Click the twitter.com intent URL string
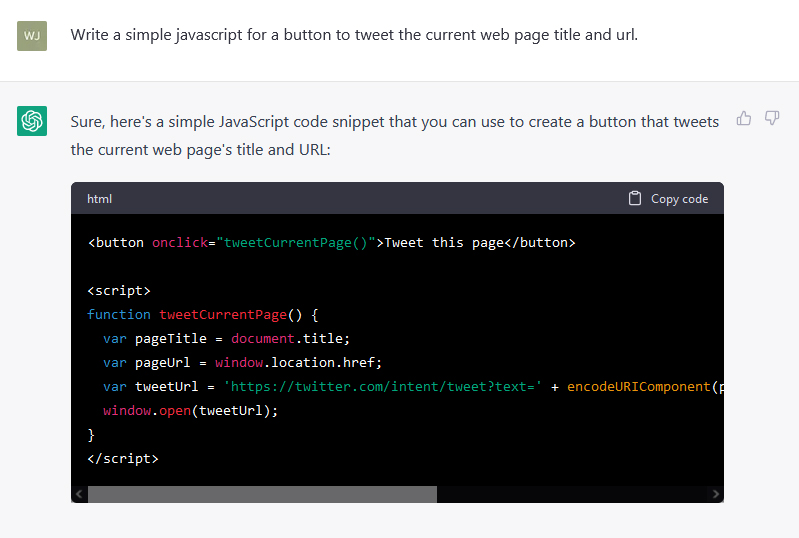The image size is (799, 538). pyautogui.click(x=383, y=387)
